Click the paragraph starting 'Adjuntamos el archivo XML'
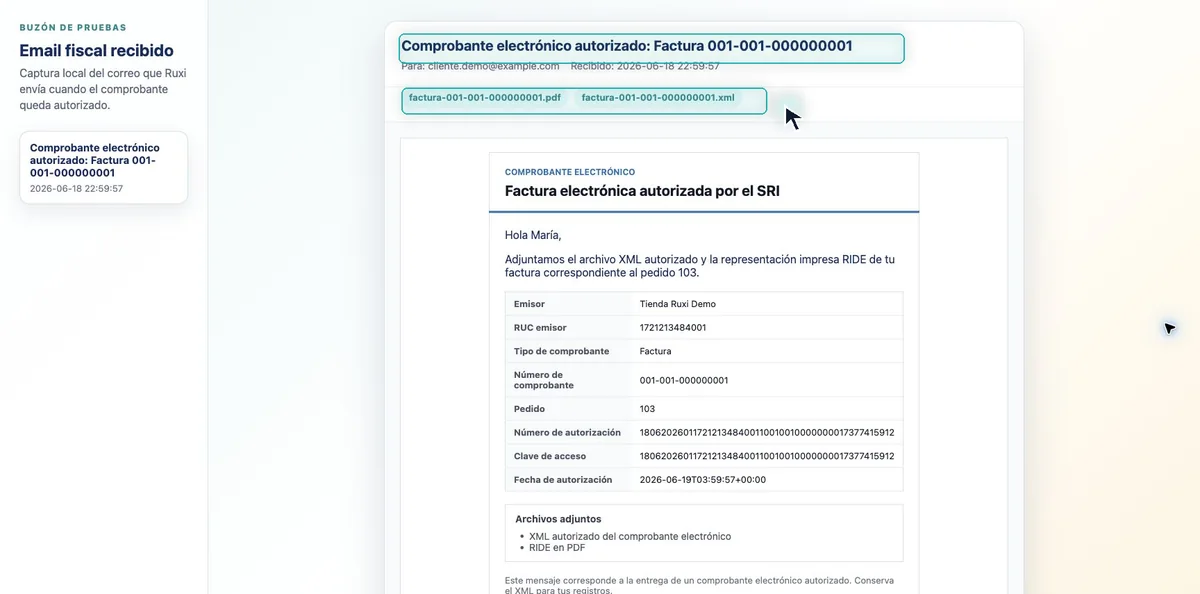The image size is (1200, 594). (x=700, y=265)
